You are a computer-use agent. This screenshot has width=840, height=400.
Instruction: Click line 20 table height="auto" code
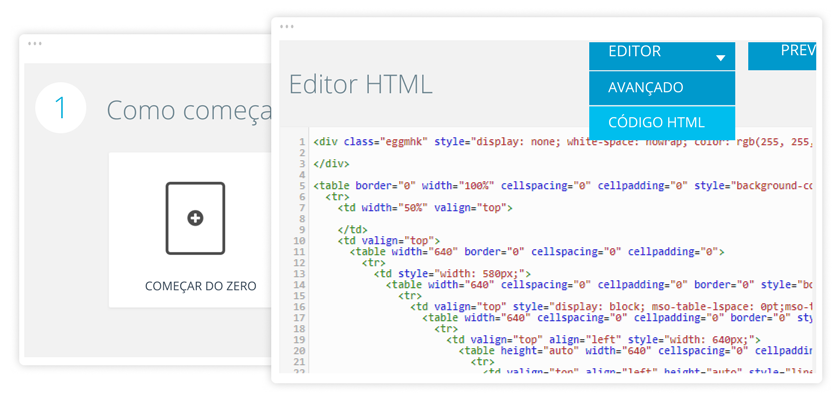click(x=635, y=351)
